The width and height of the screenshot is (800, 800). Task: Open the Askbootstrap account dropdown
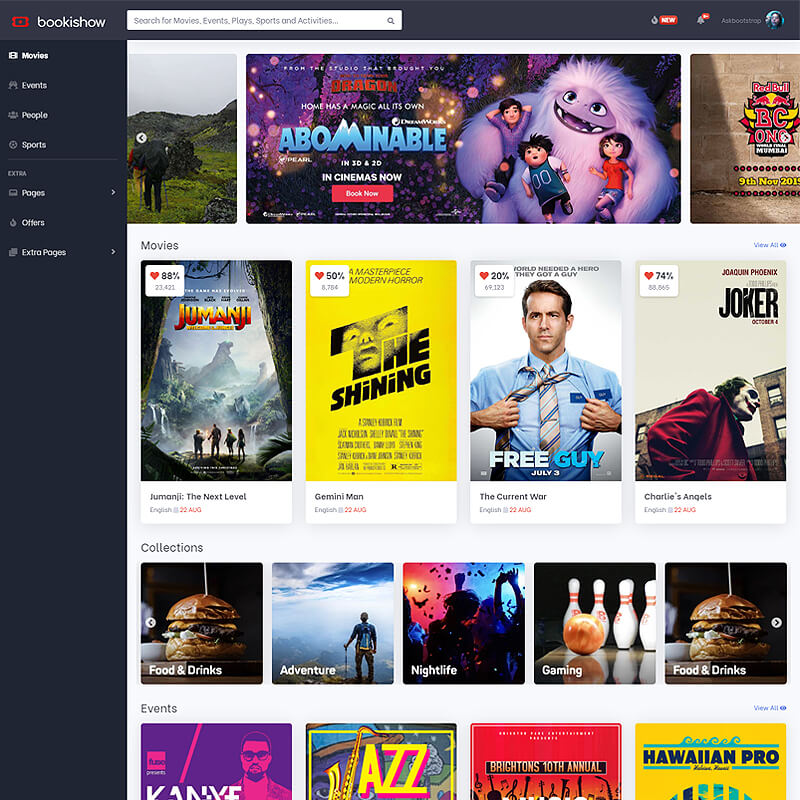[741, 20]
